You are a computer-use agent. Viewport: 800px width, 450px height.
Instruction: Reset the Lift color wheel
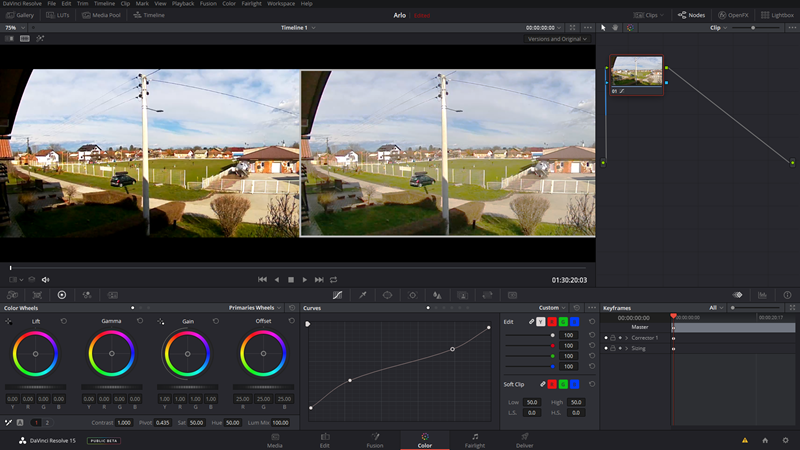point(64,321)
